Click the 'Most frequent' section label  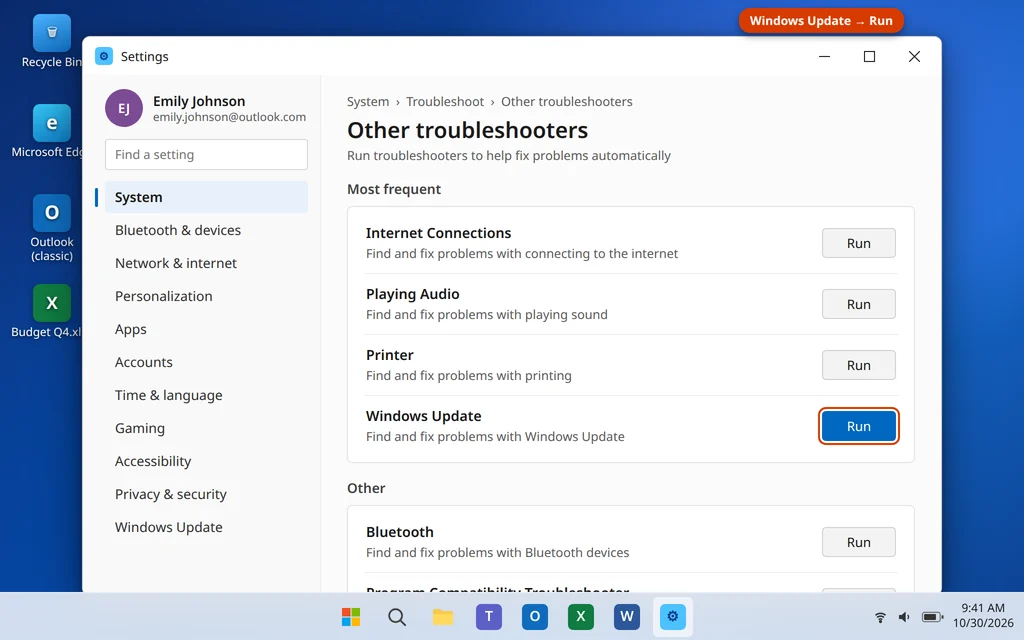tap(394, 189)
